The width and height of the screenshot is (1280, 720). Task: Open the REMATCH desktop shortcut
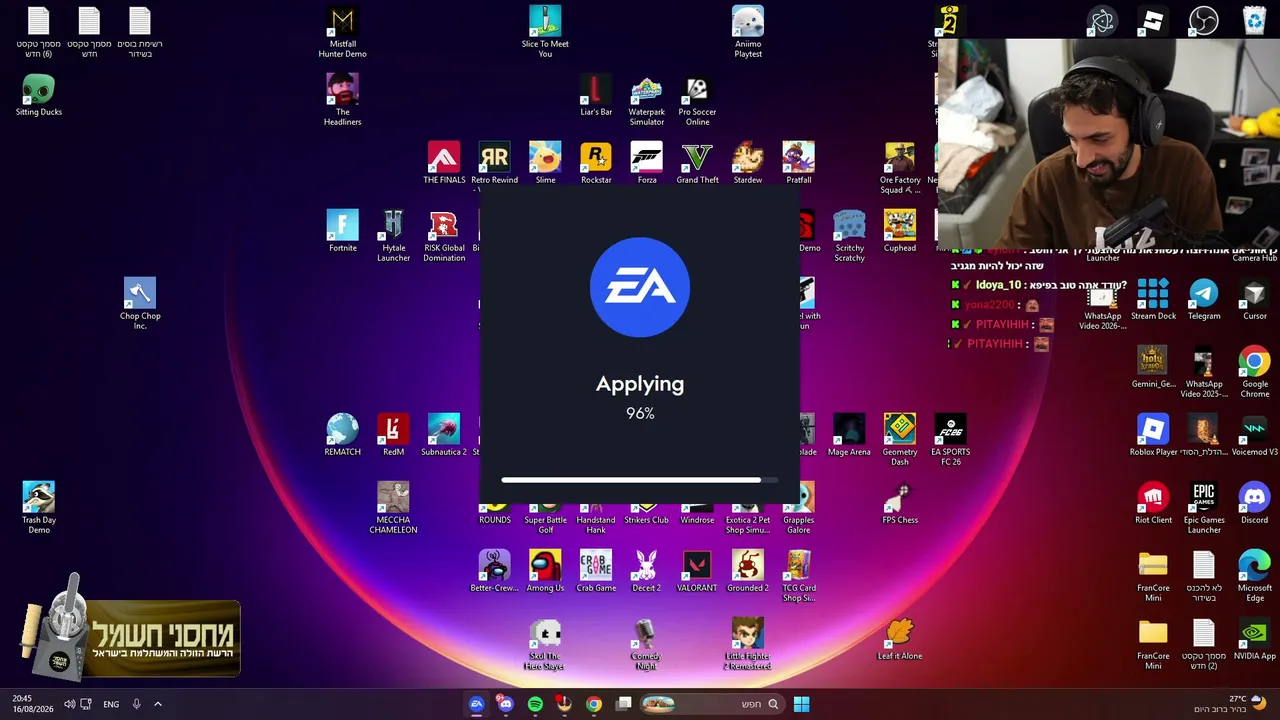342,435
